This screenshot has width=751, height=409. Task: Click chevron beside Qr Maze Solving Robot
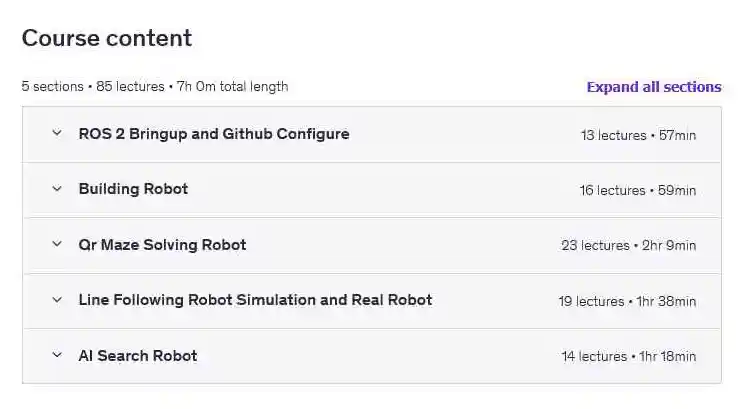click(x=57, y=245)
